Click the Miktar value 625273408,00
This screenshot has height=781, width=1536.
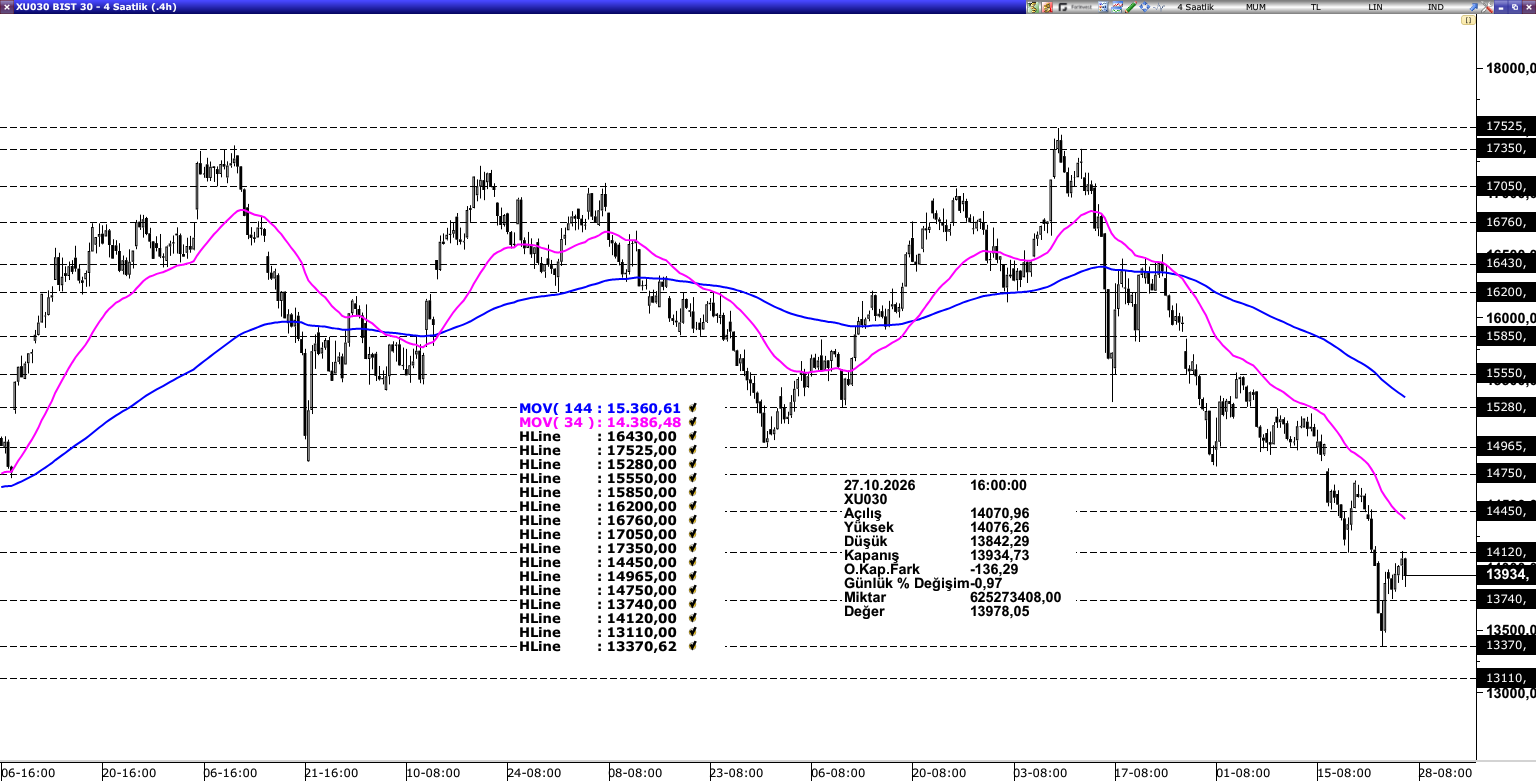1016,597
